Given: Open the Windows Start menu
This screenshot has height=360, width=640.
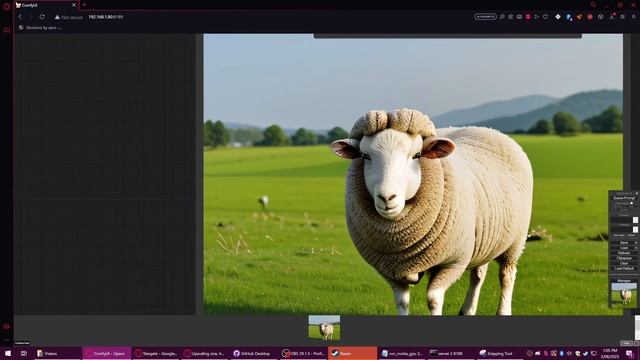Looking at the screenshot, I should (8, 353).
